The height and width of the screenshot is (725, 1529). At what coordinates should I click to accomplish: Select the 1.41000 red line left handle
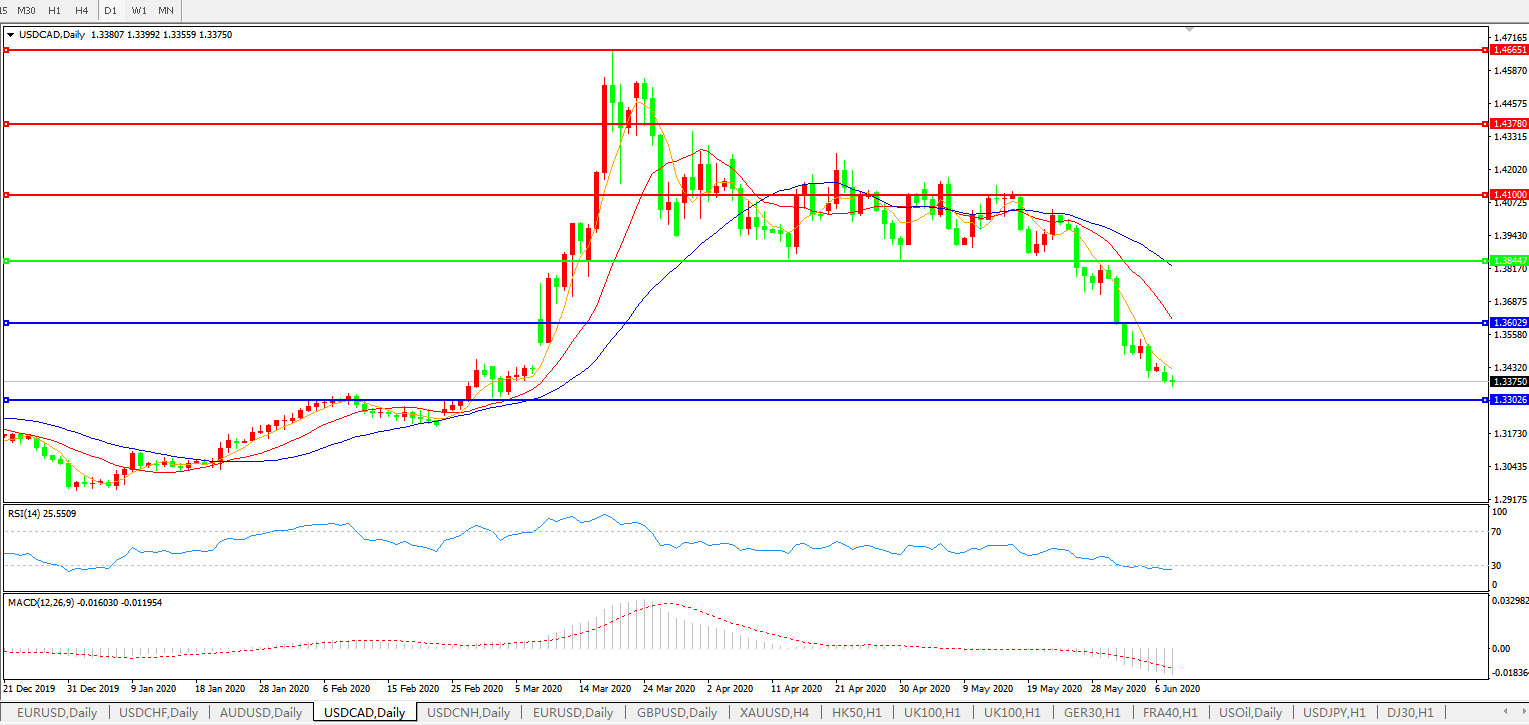click(x=6, y=195)
